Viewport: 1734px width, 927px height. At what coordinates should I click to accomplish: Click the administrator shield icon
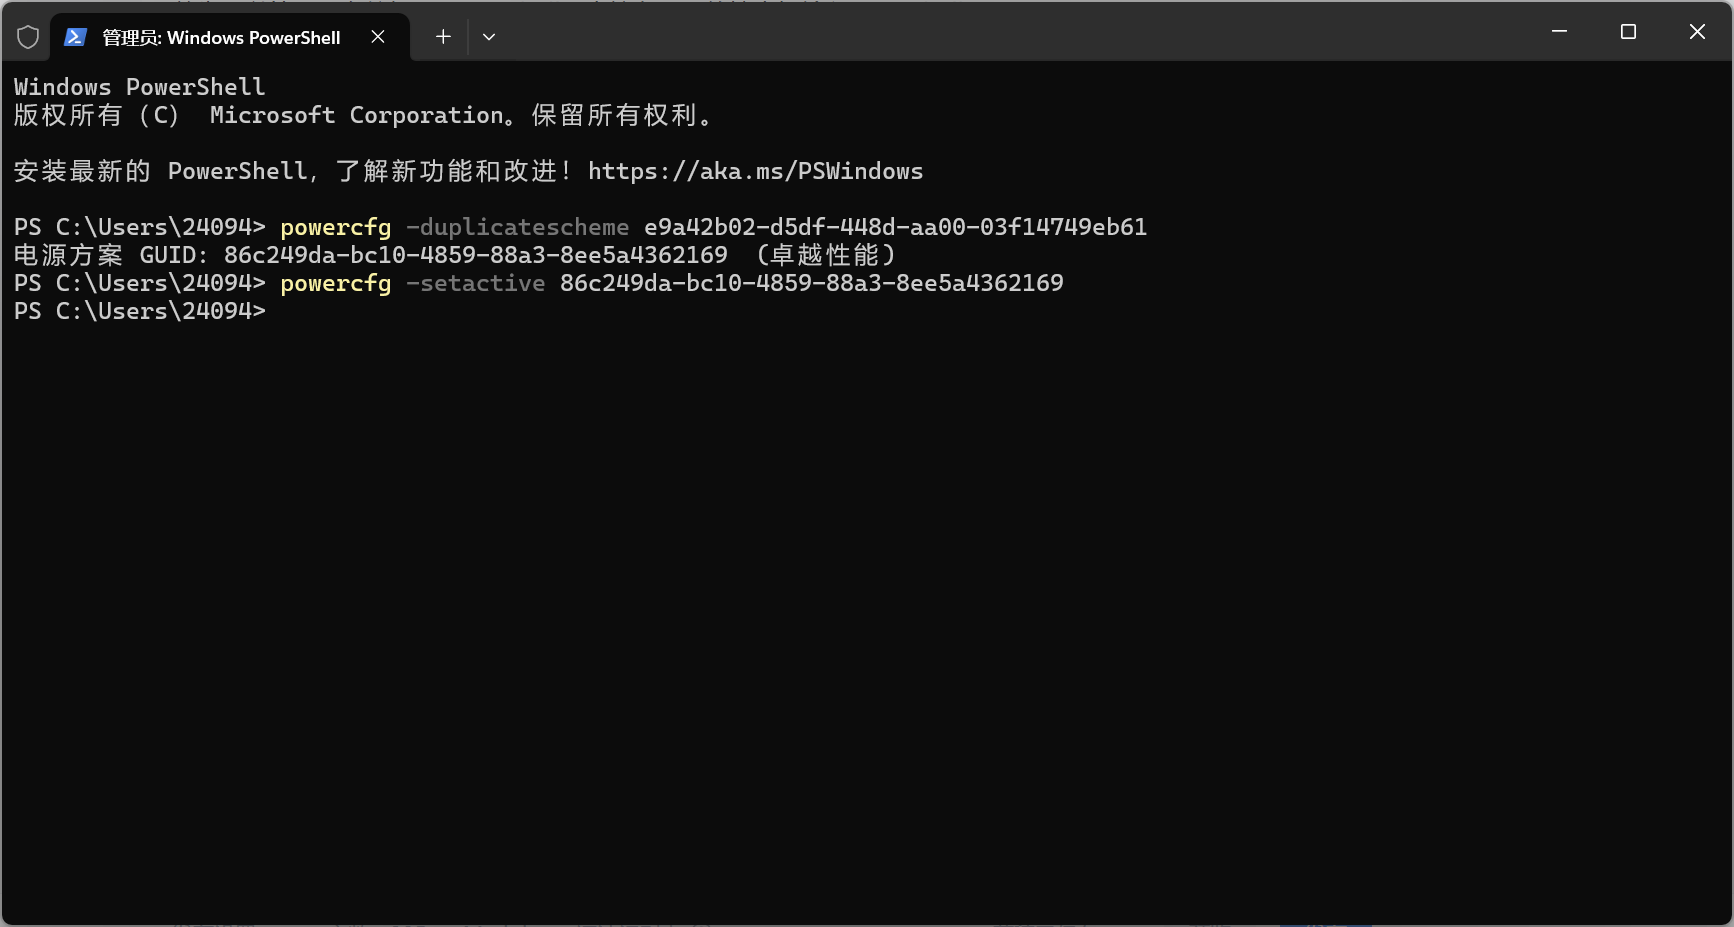28,37
